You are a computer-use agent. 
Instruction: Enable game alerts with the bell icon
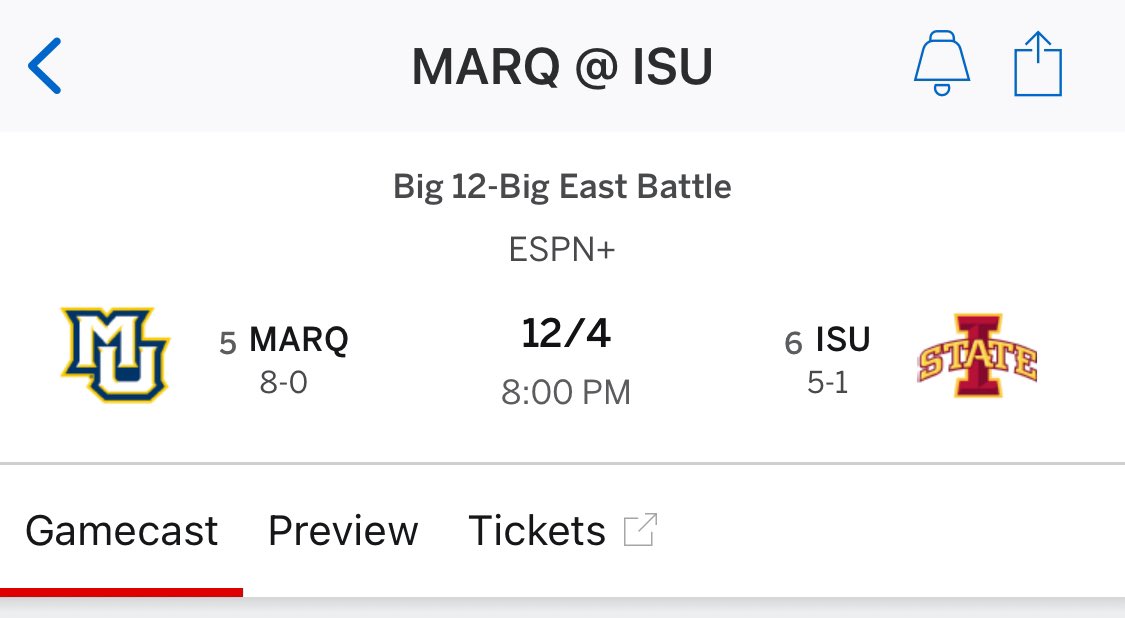[941, 63]
